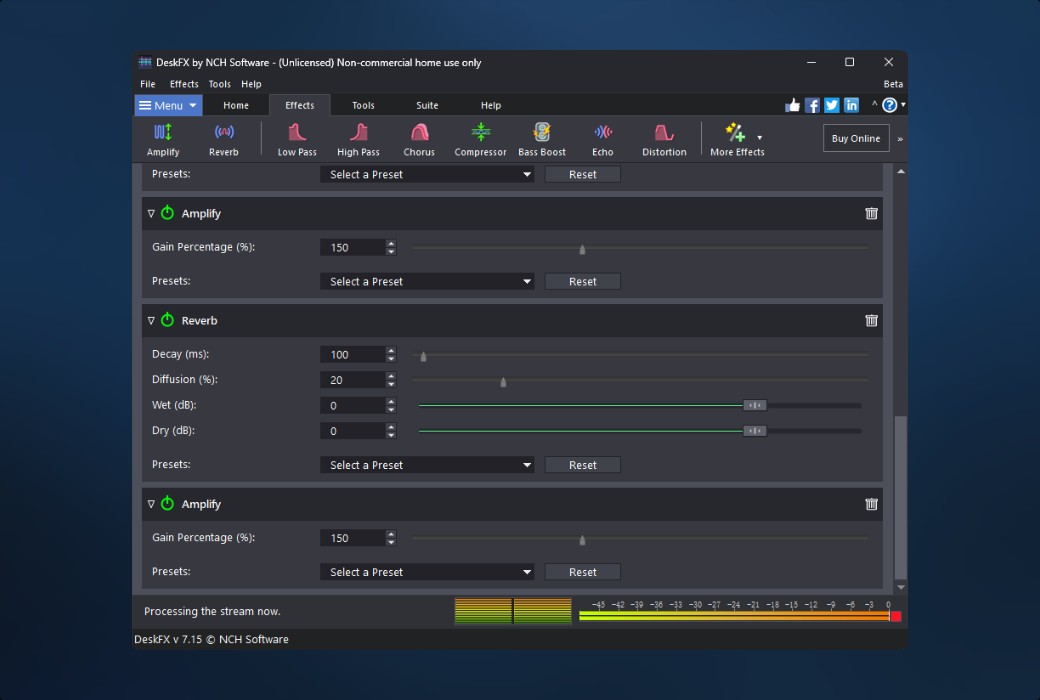Toggle power on the bottom Amplify effect
This screenshot has height=700, width=1040.
click(168, 505)
